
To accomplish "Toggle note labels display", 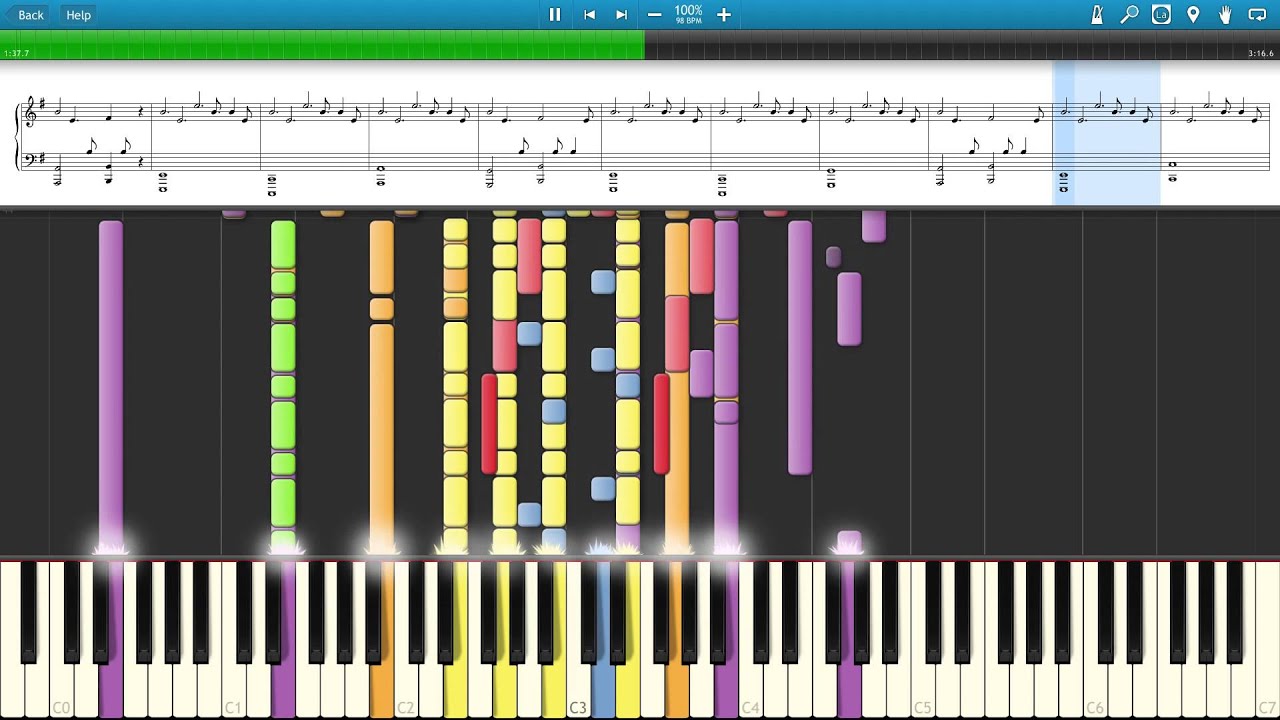I will [x=1161, y=15].
